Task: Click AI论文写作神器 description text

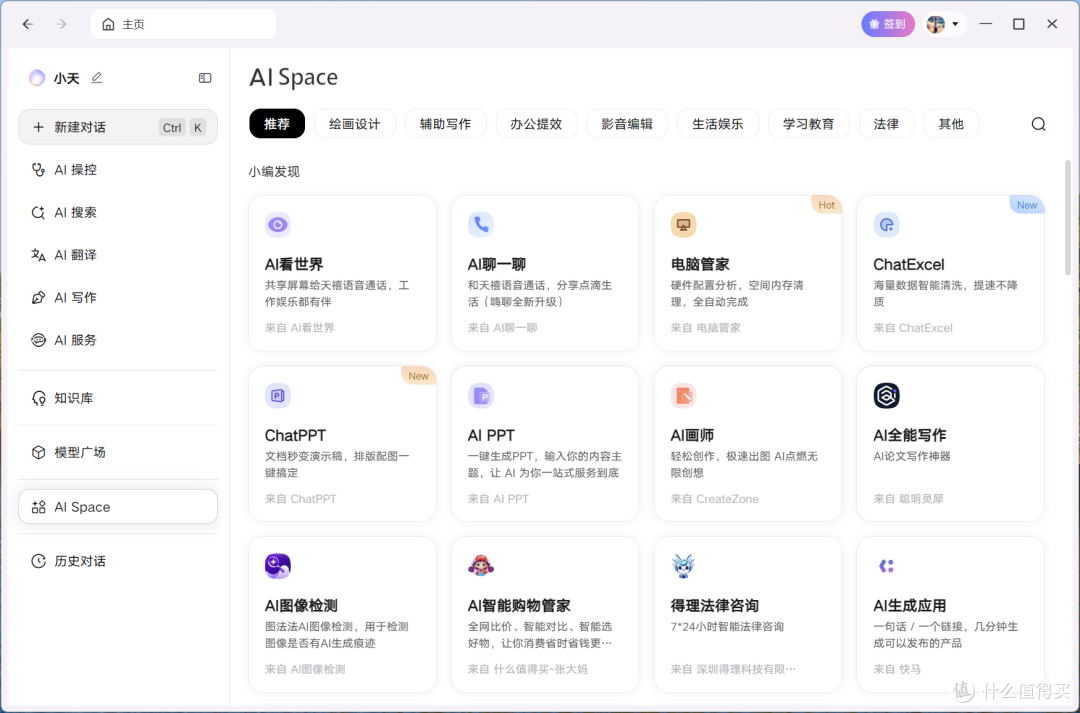Action: point(912,456)
